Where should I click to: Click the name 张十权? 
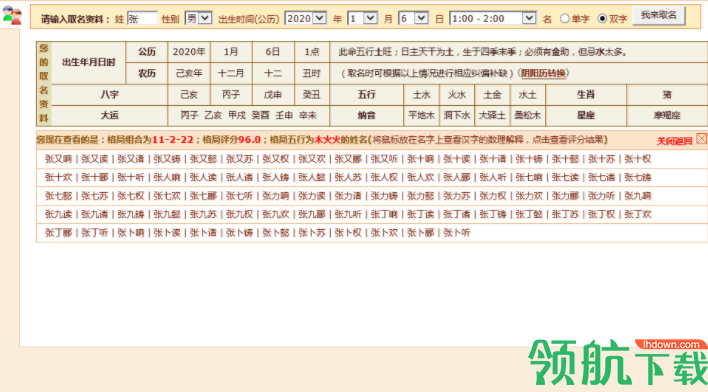click(638, 159)
